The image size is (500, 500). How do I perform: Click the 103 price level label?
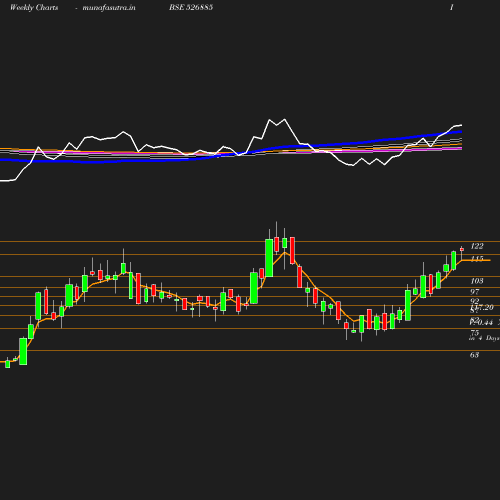pyautogui.click(x=477, y=281)
